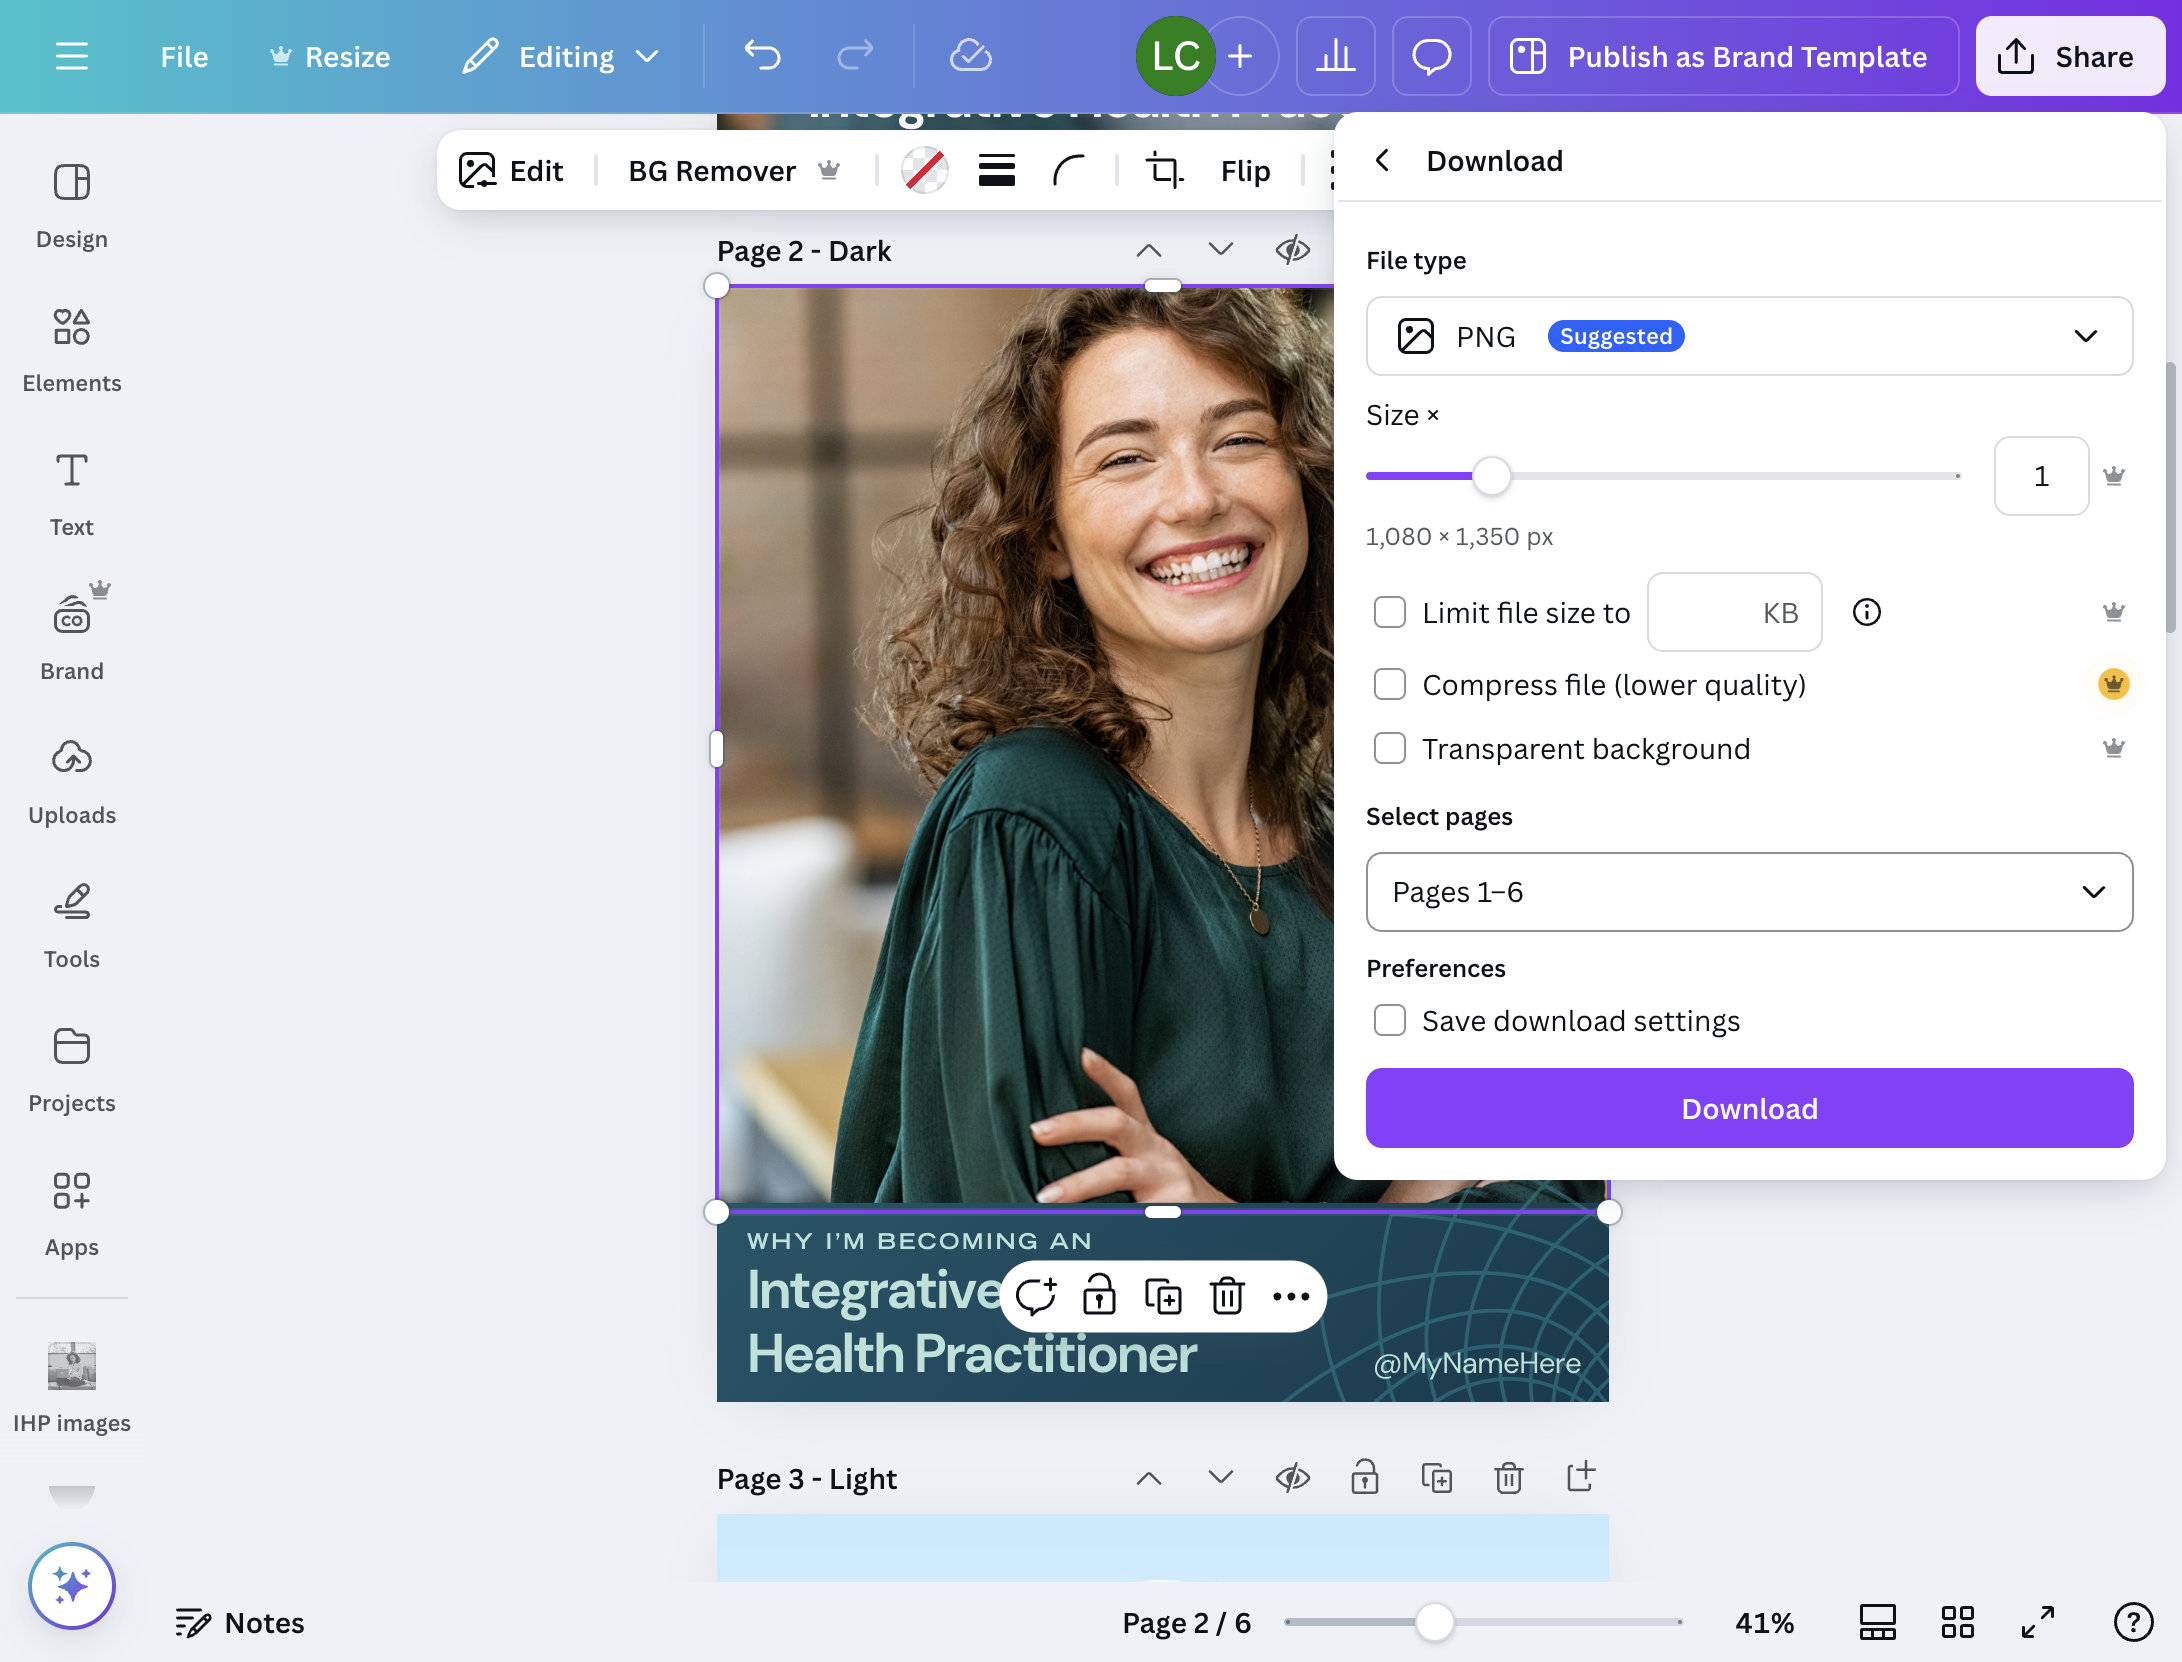Select the Crop tool icon
2182x1662 pixels.
coord(1164,170)
